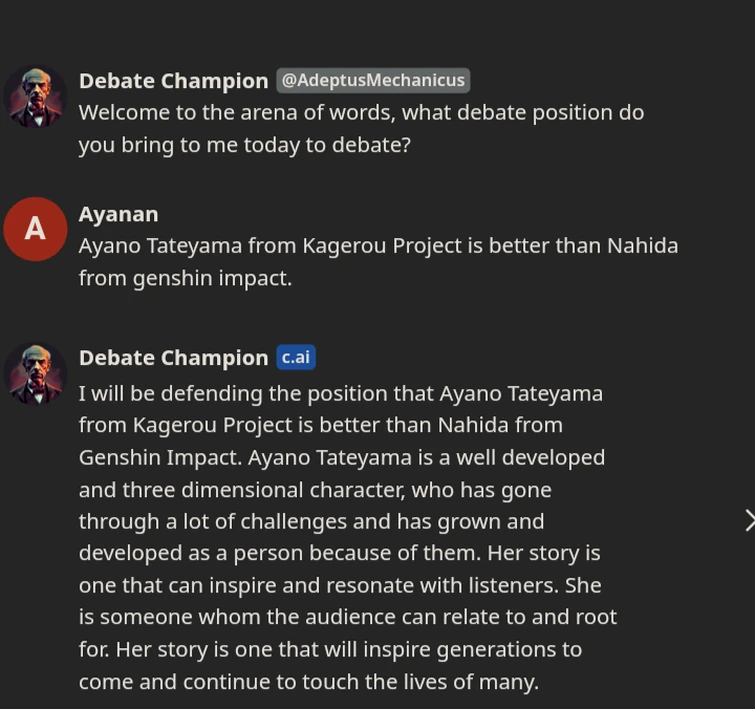This screenshot has height=709, width=755.
Task: Click the Ayanan username
Action: [x=118, y=214]
